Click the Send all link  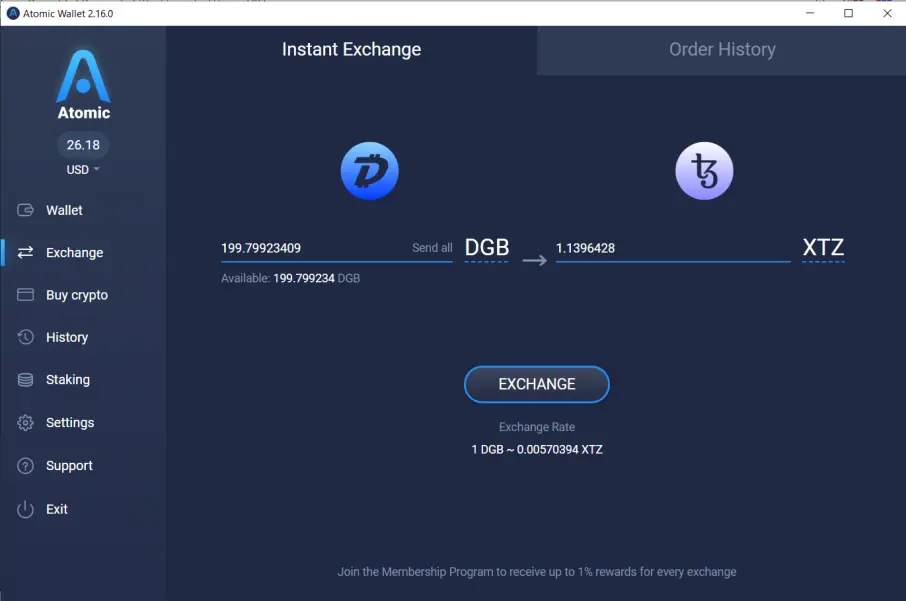tap(432, 248)
